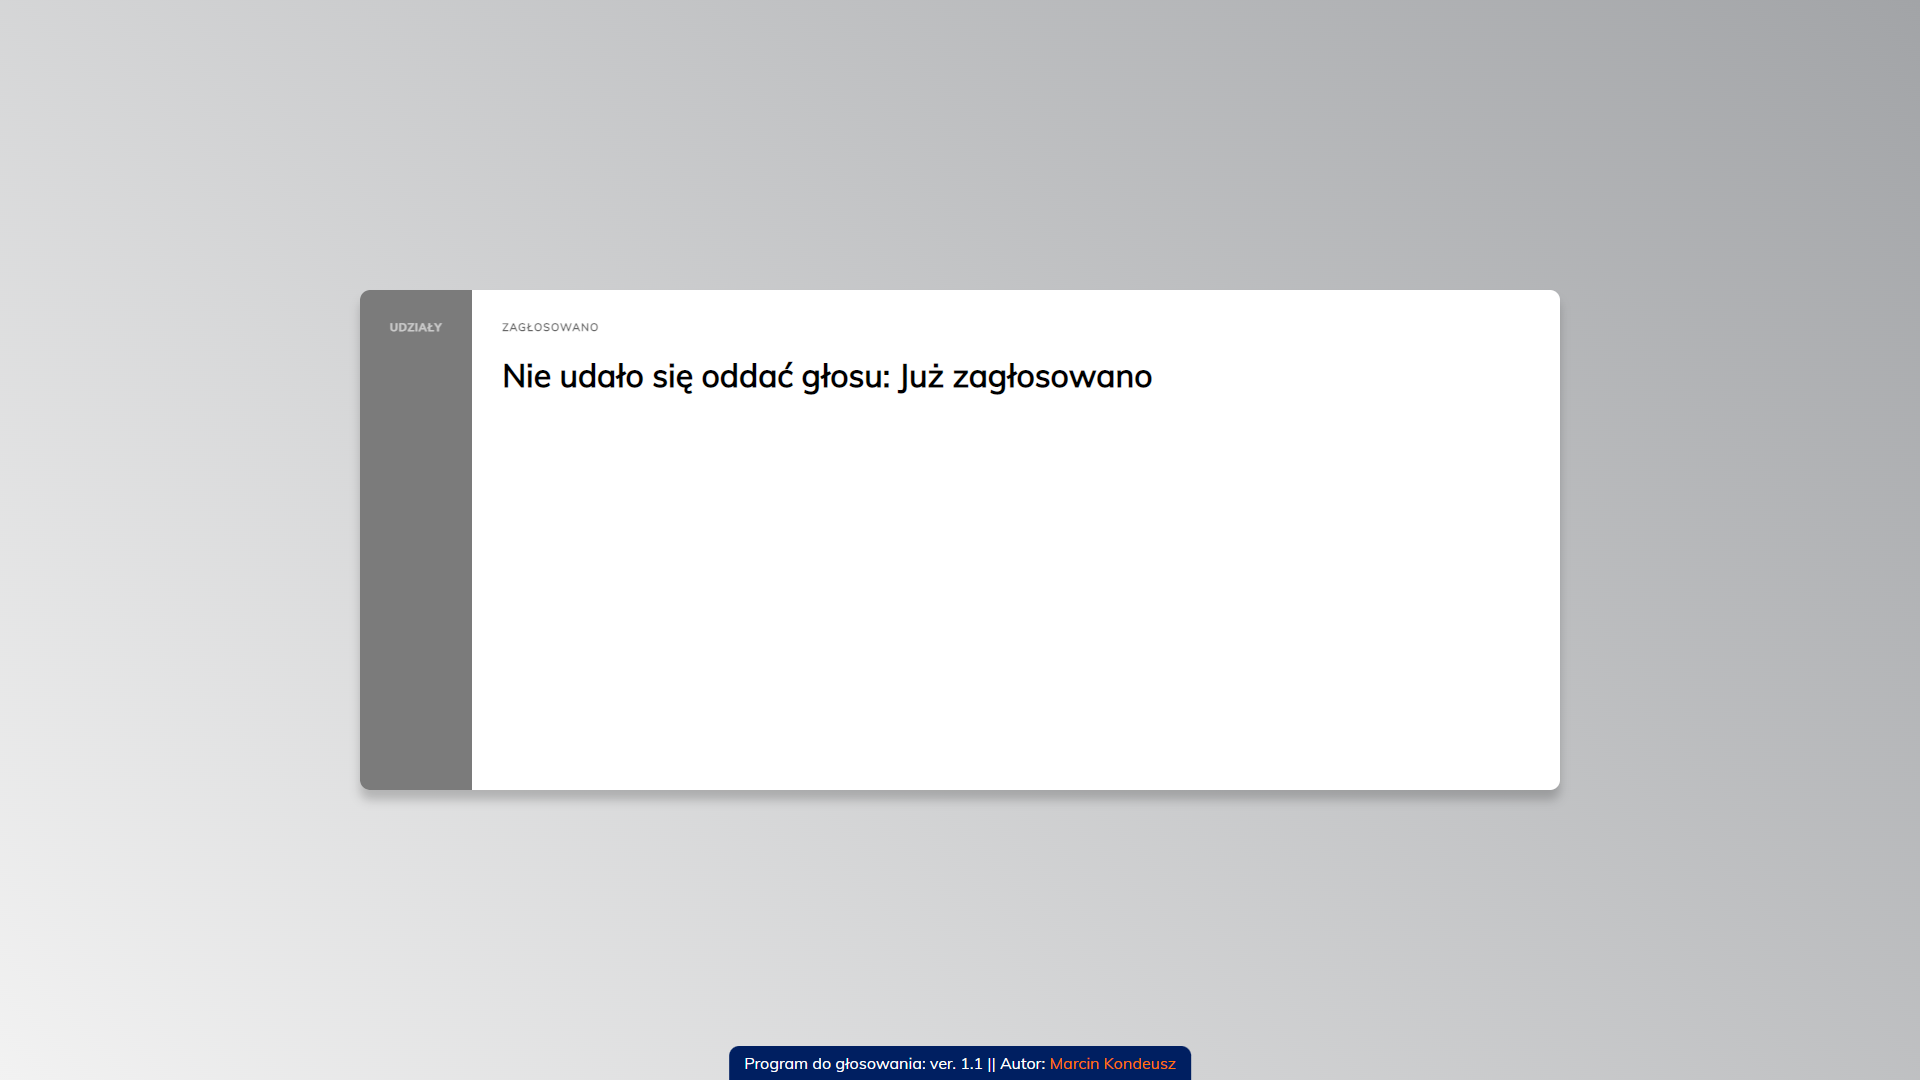Click the word 'się' in heading
The image size is (1920, 1080).
672,377
